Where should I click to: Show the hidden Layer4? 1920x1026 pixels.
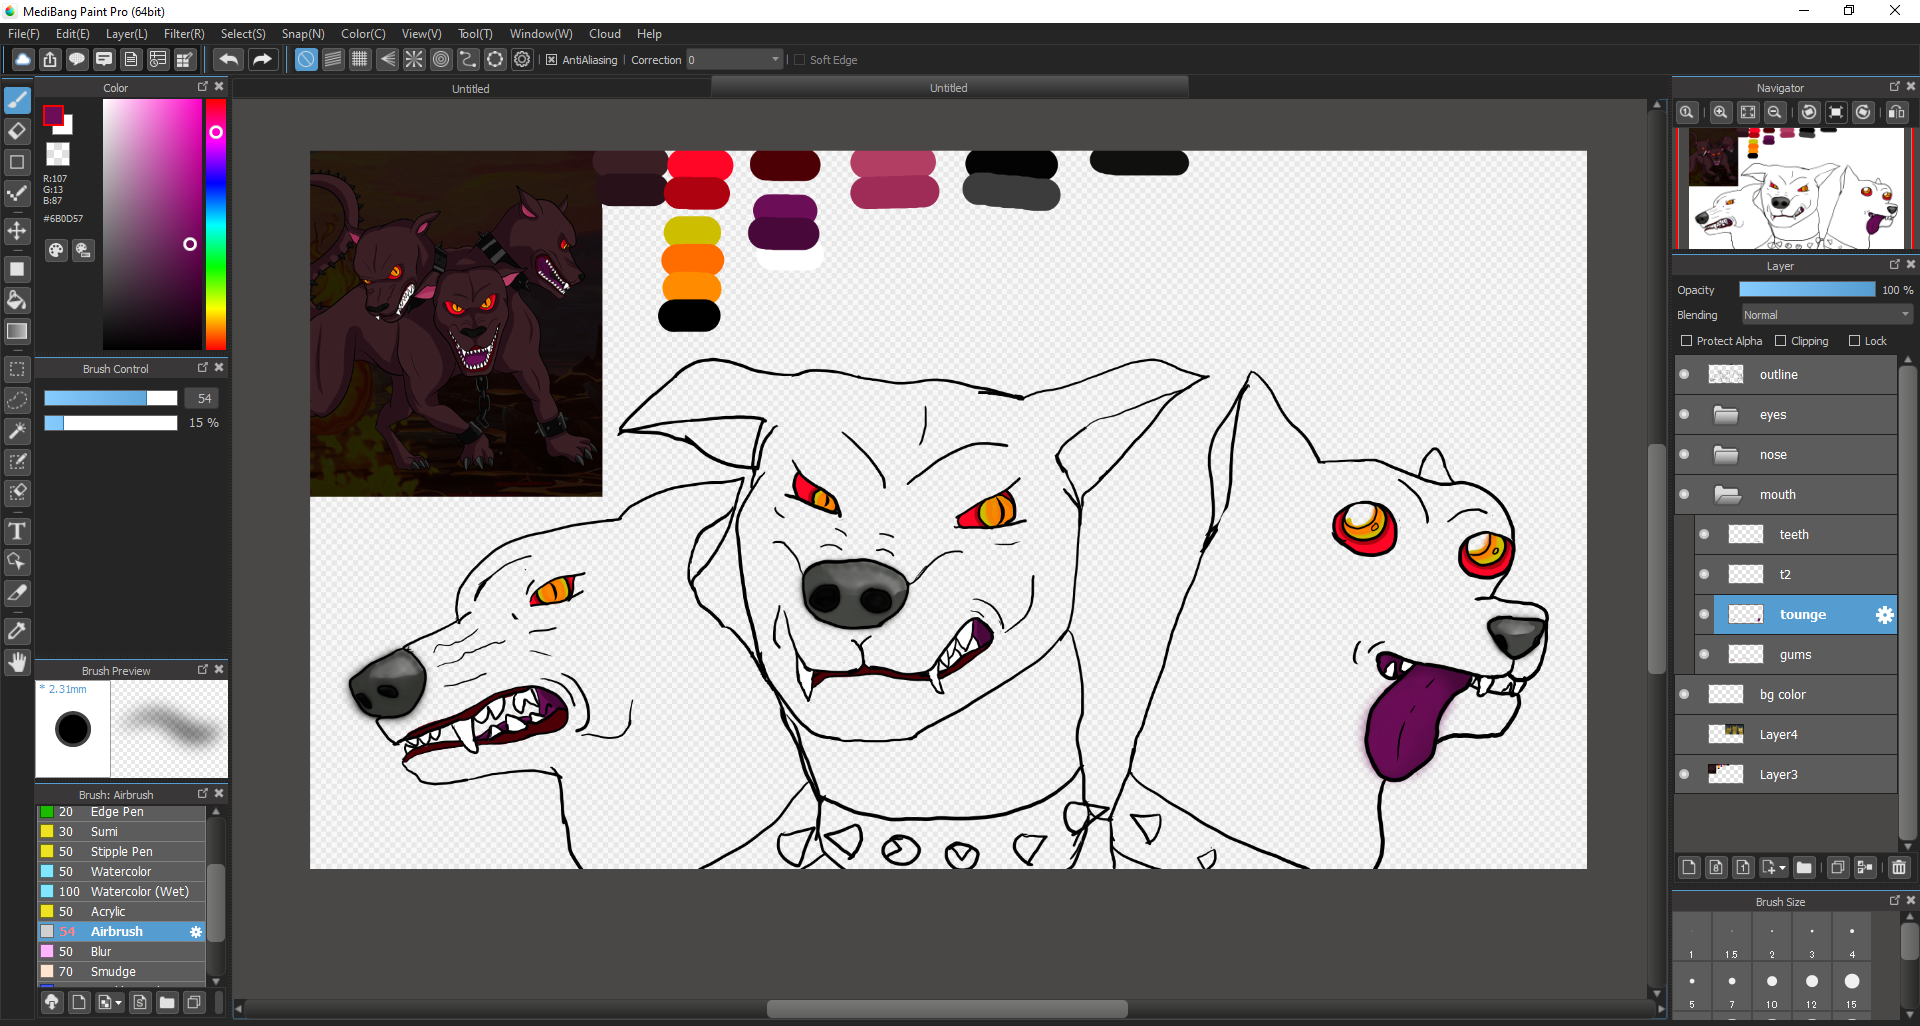pyautogui.click(x=1684, y=735)
